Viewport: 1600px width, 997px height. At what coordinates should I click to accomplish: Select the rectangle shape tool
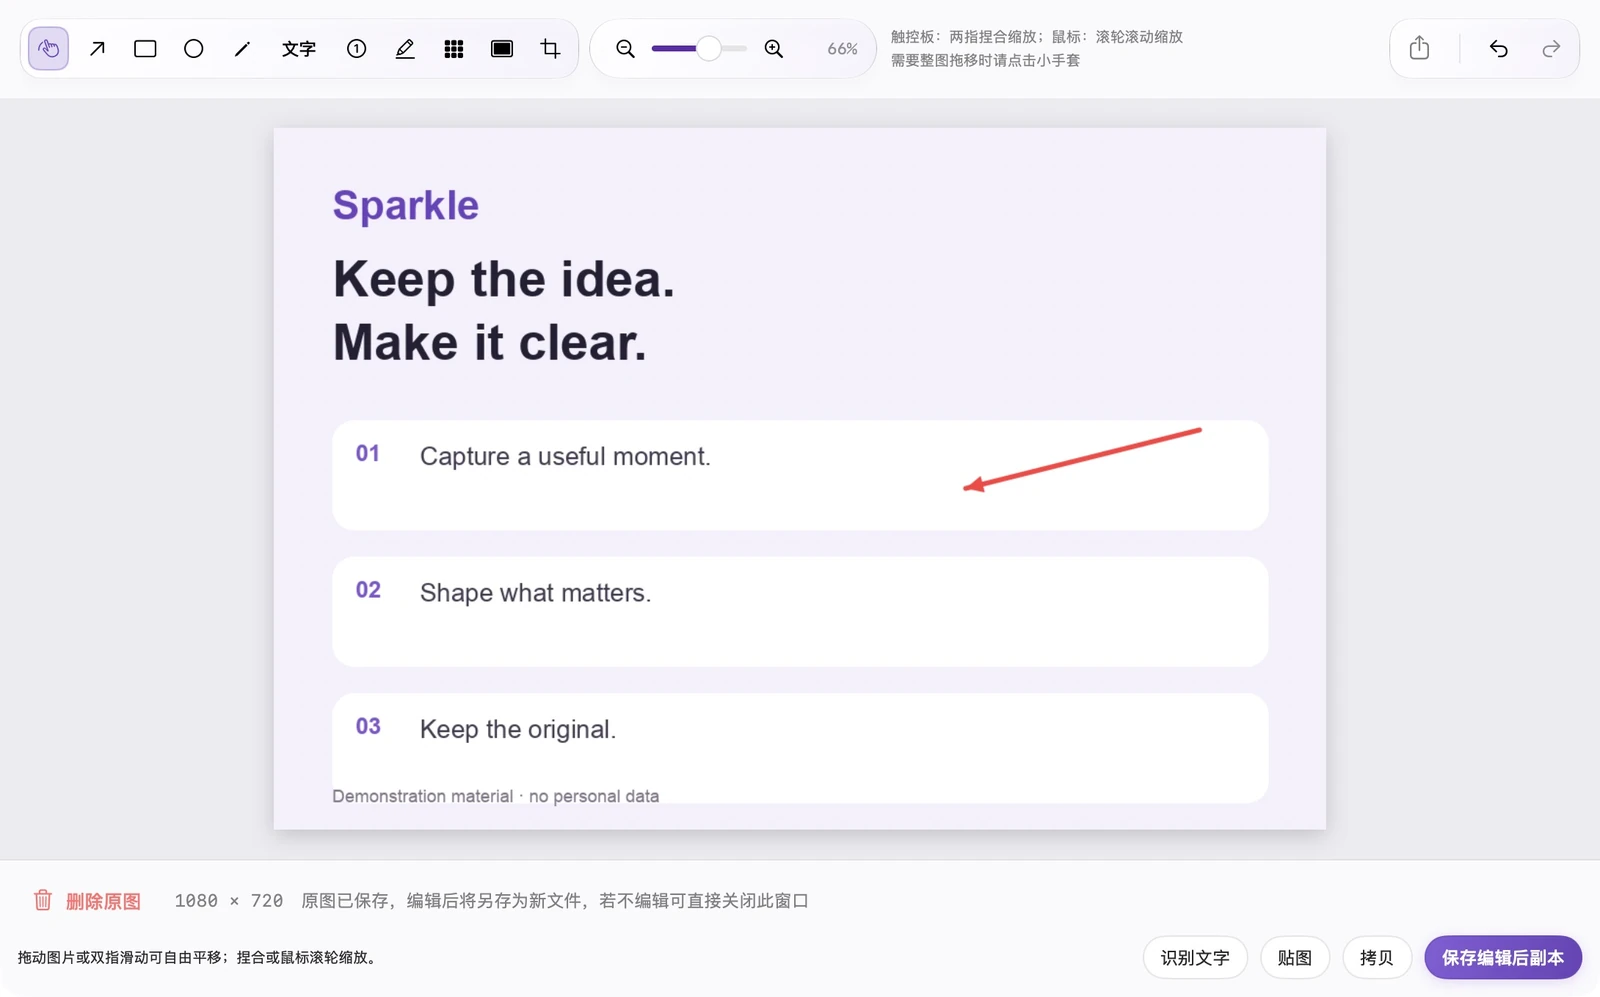point(145,49)
